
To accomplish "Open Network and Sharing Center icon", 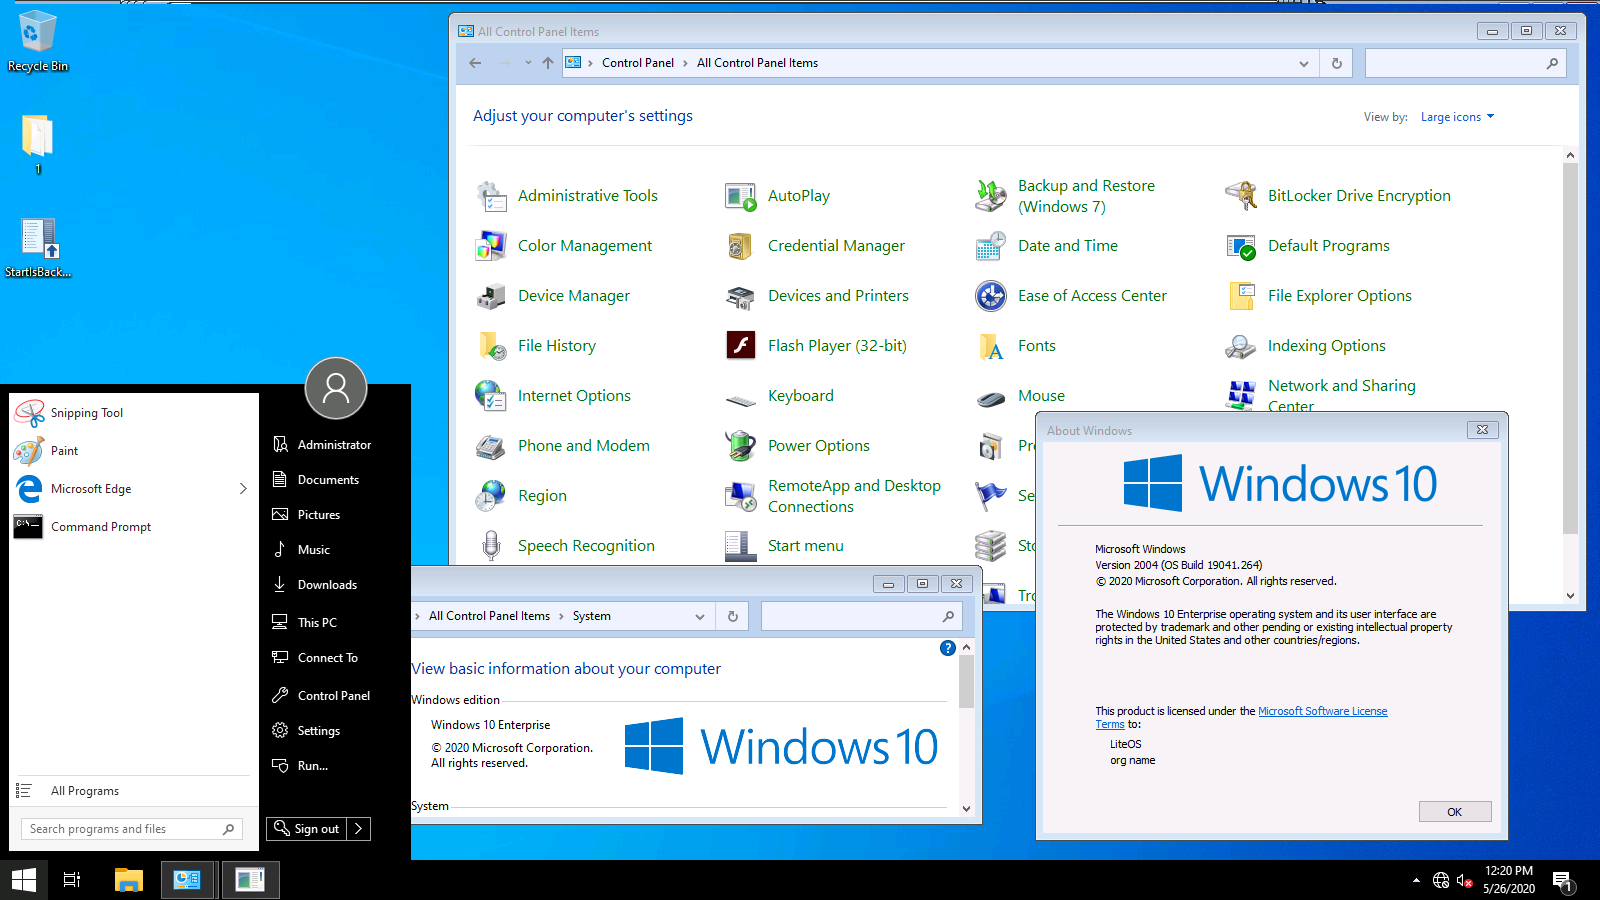I will click(x=1241, y=396).
